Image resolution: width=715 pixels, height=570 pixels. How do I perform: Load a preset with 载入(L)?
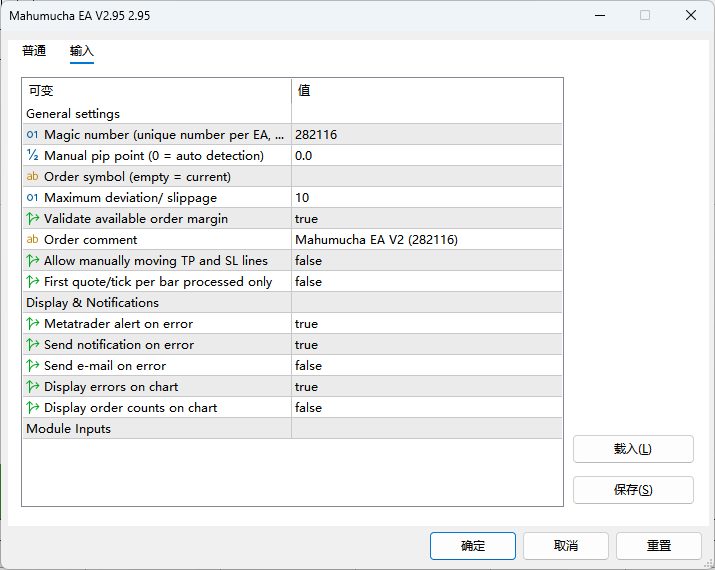click(633, 449)
